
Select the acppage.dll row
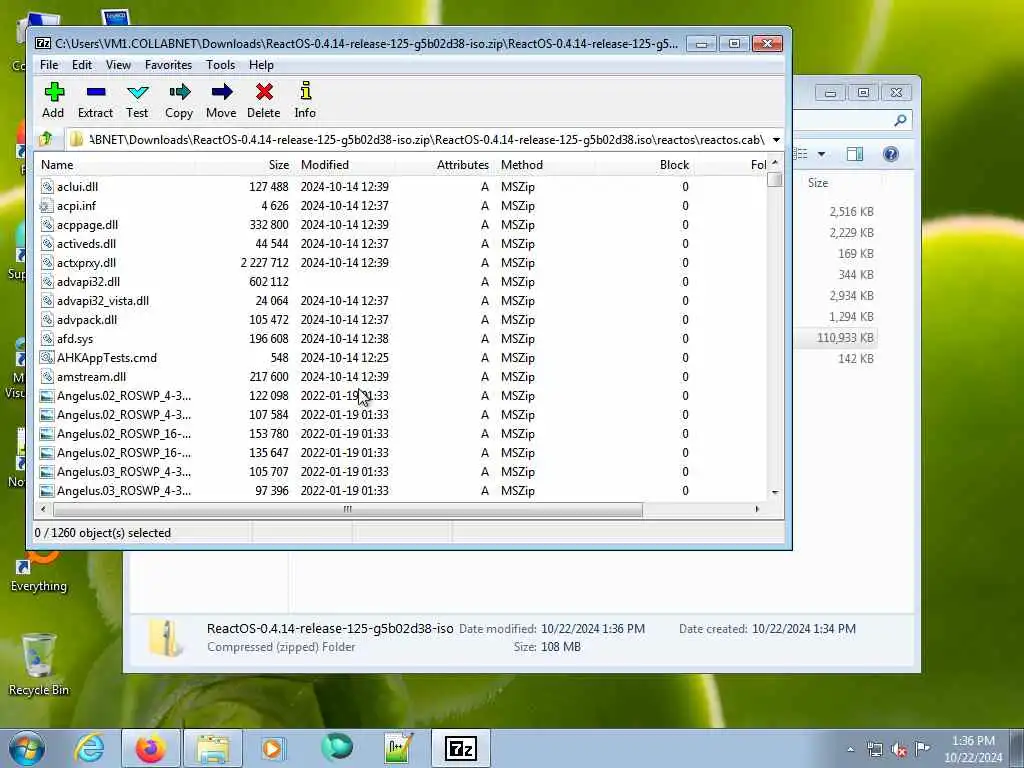coord(402,225)
